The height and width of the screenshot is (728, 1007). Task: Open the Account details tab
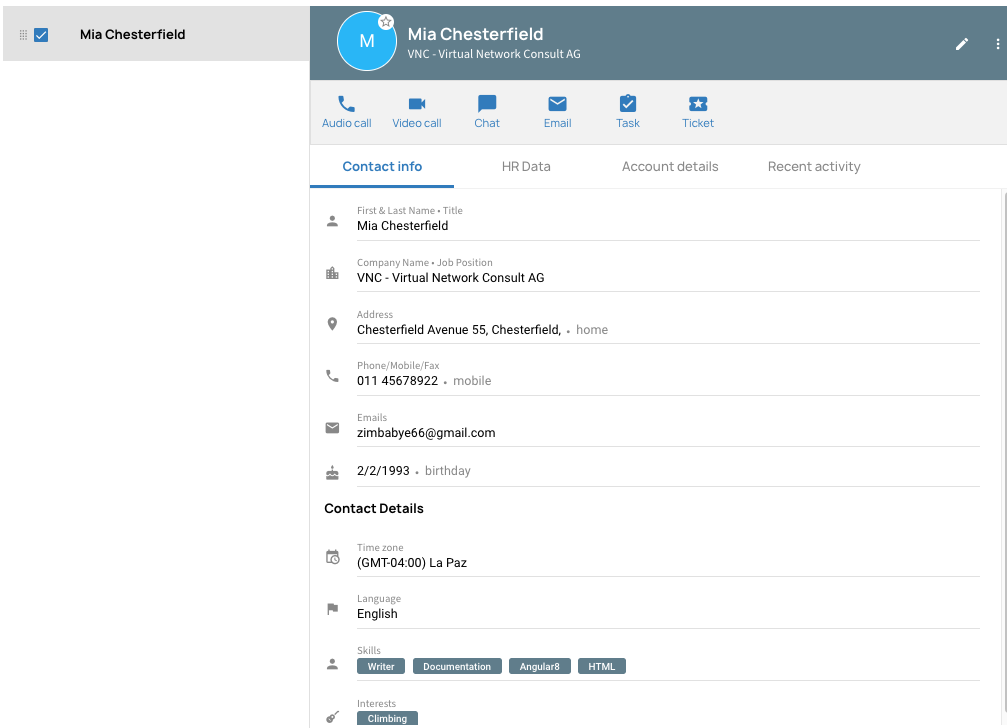[x=670, y=166]
